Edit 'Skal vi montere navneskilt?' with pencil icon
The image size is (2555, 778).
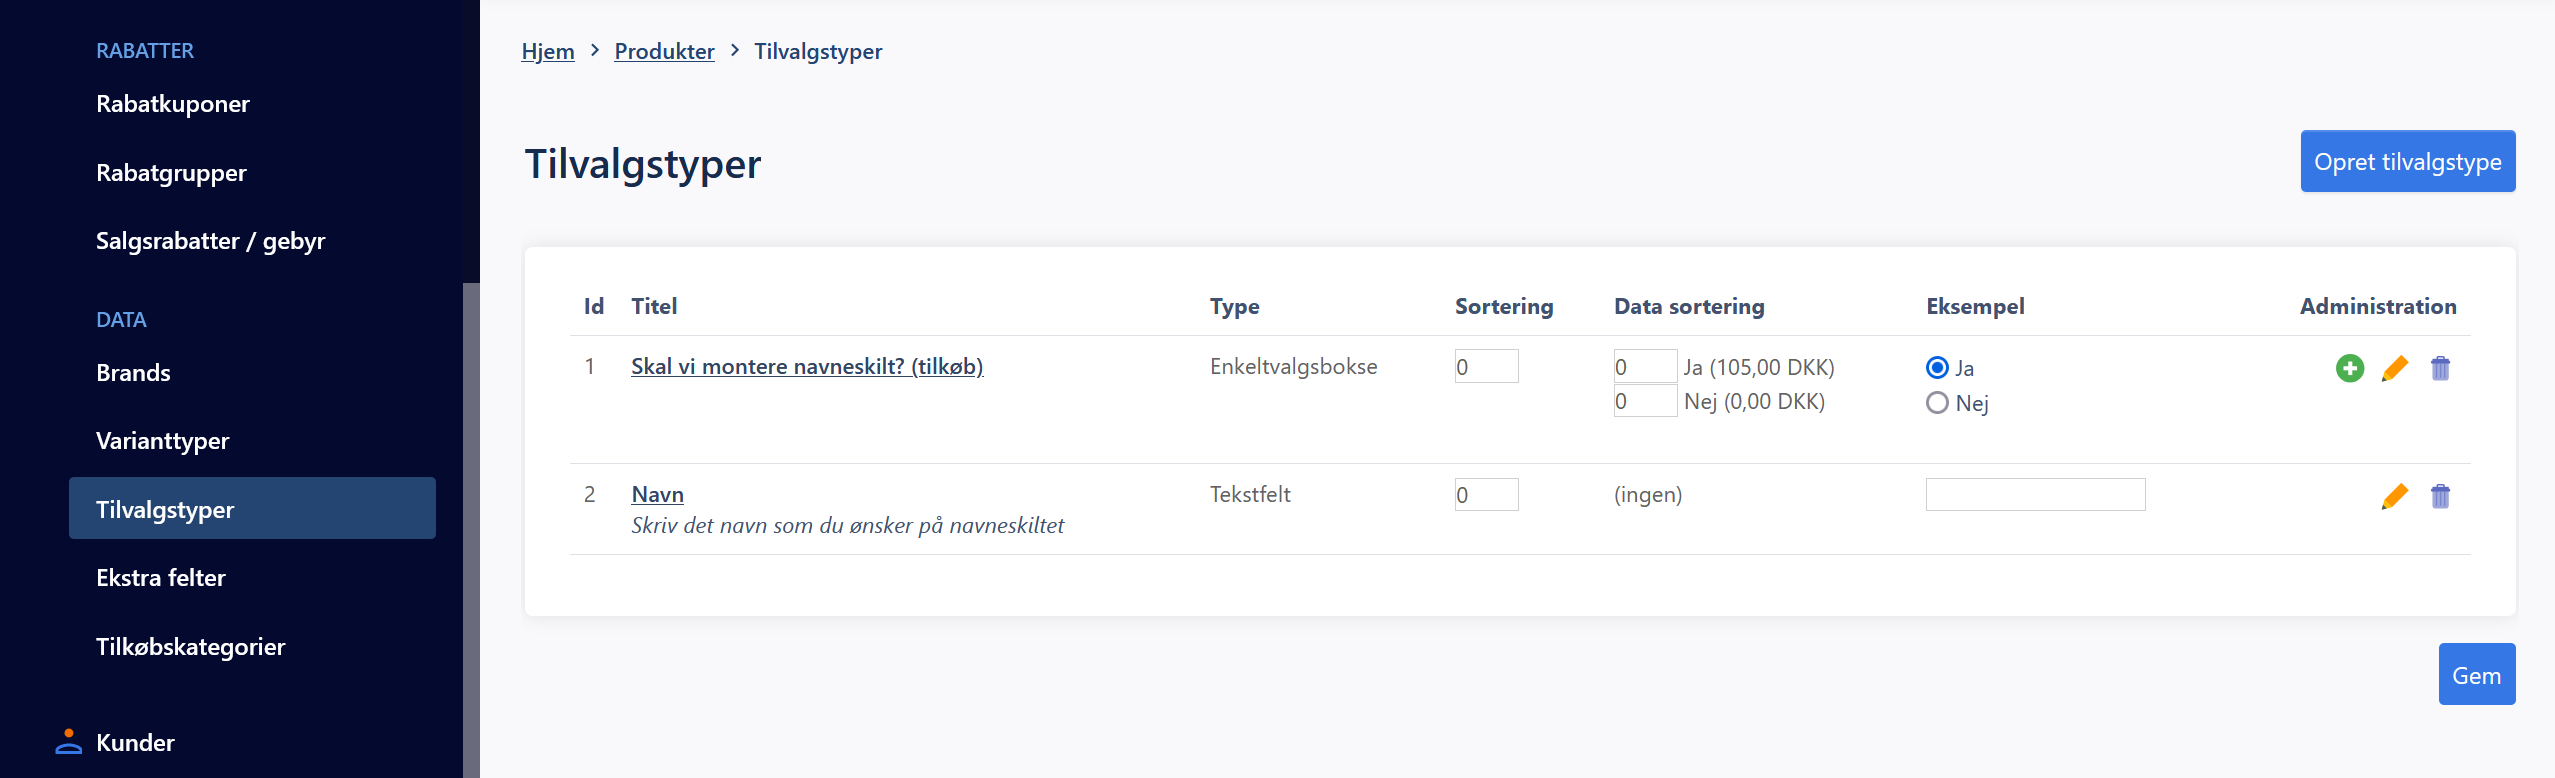click(2394, 368)
